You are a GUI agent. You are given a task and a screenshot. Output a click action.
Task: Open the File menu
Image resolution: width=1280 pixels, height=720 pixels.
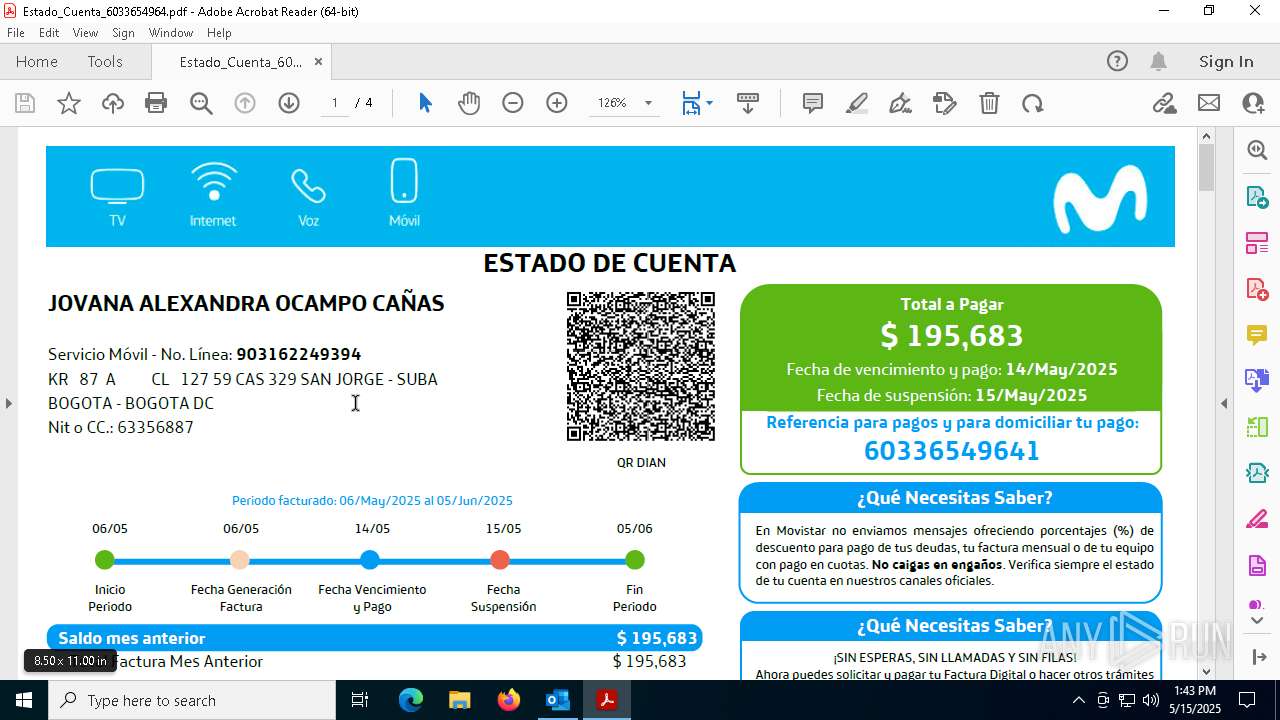(16, 33)
